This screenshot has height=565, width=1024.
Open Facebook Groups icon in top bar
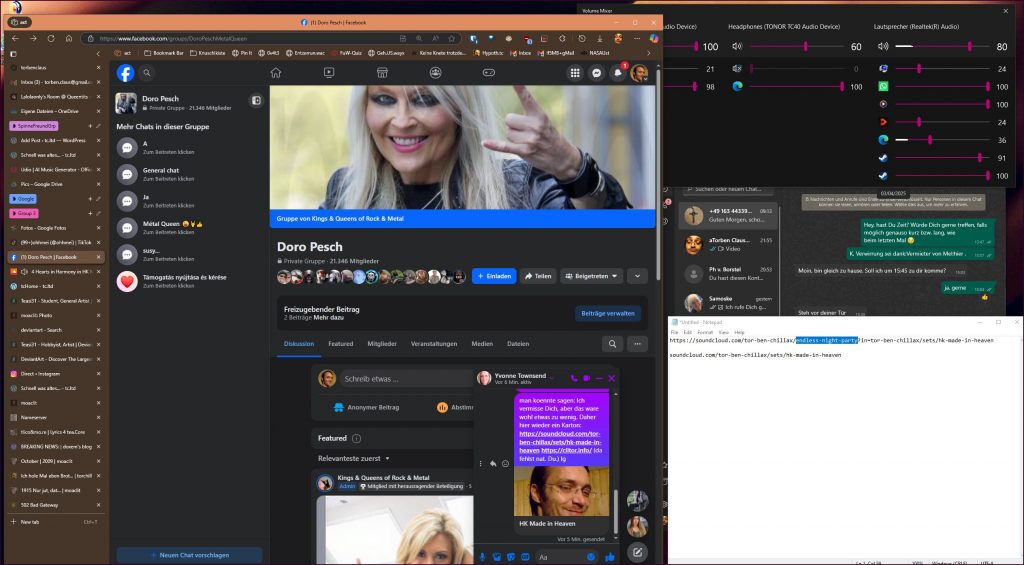click(436, 73)
